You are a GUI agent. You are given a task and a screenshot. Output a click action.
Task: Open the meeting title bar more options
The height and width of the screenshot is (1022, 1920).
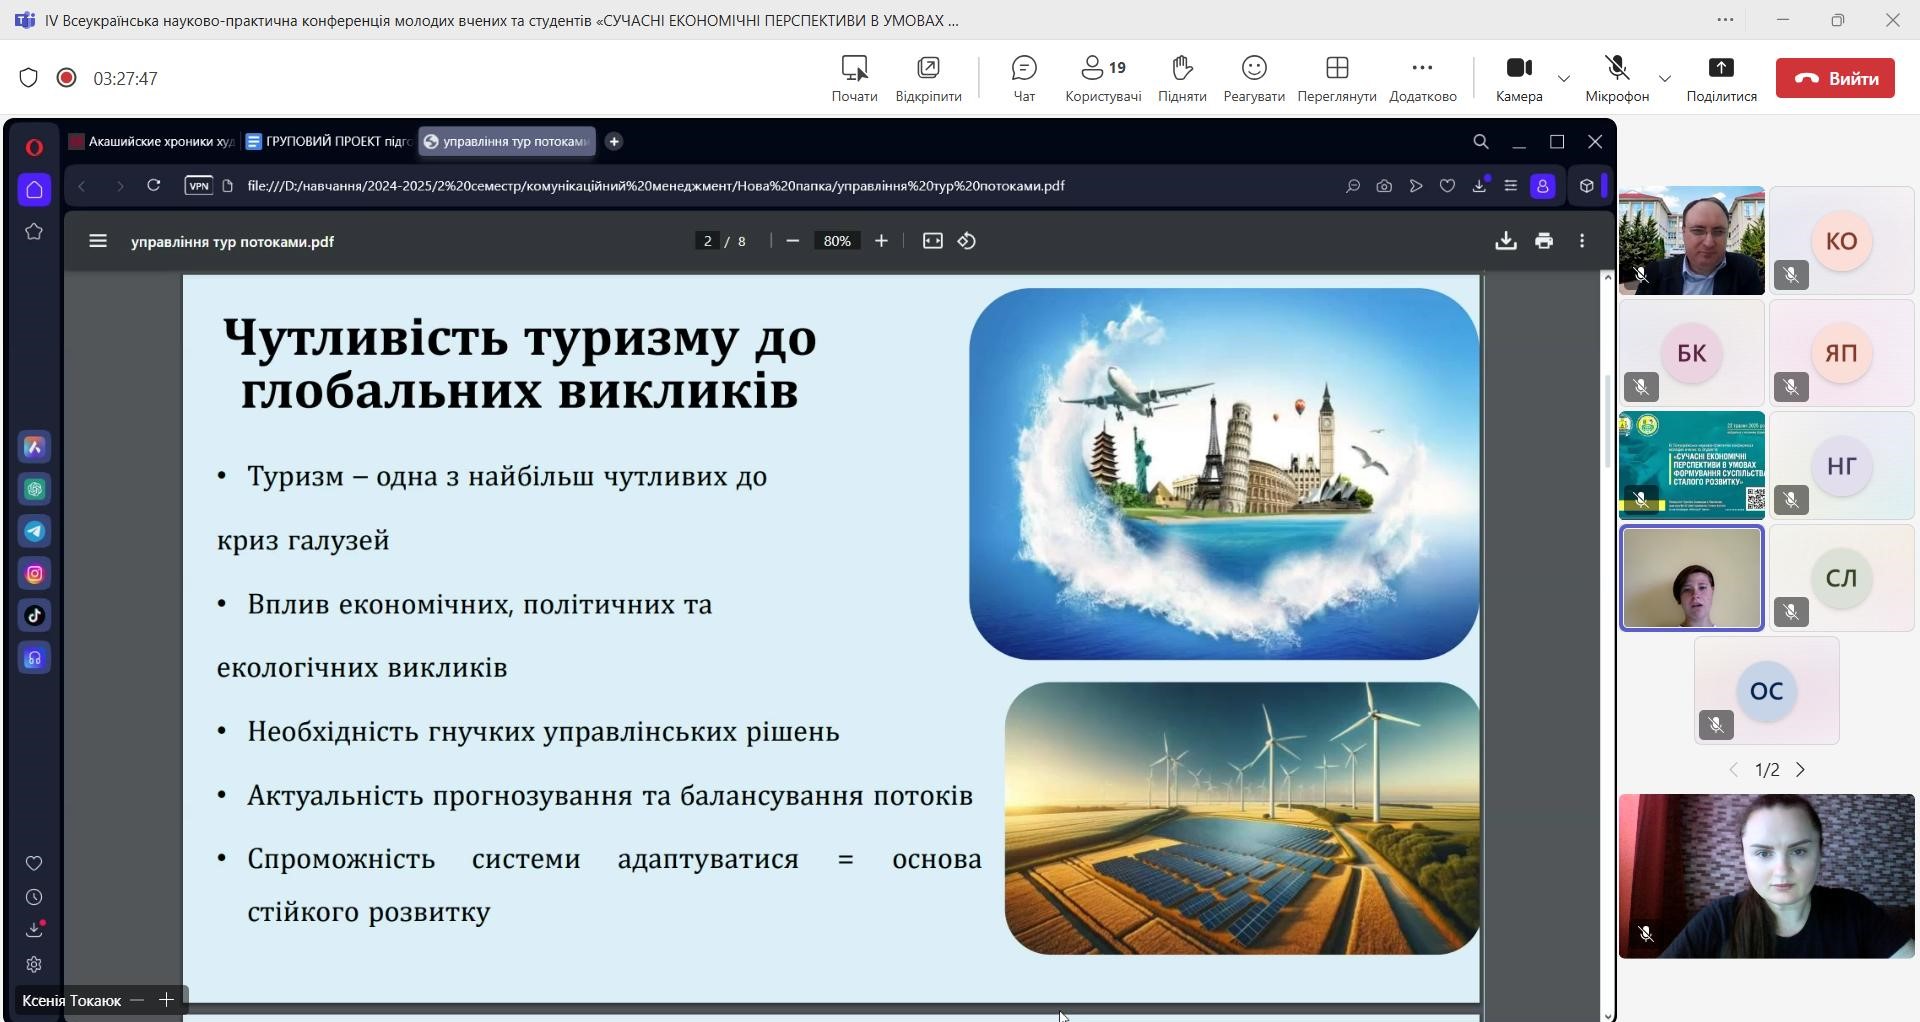pos(1725,20)
